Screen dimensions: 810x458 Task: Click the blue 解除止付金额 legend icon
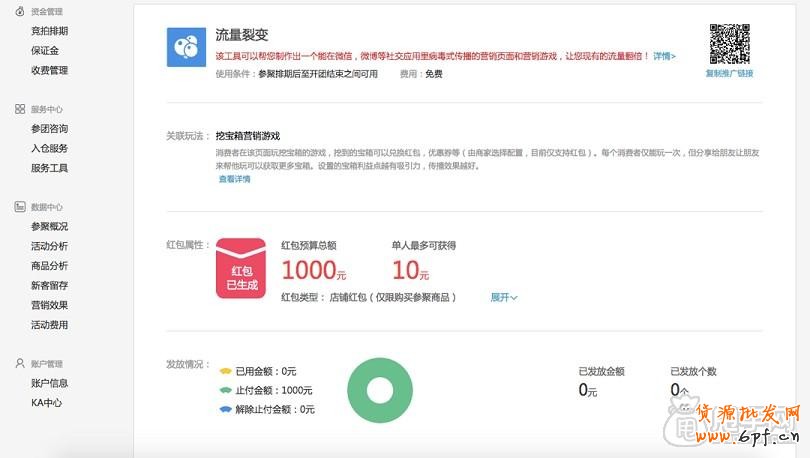225,409
